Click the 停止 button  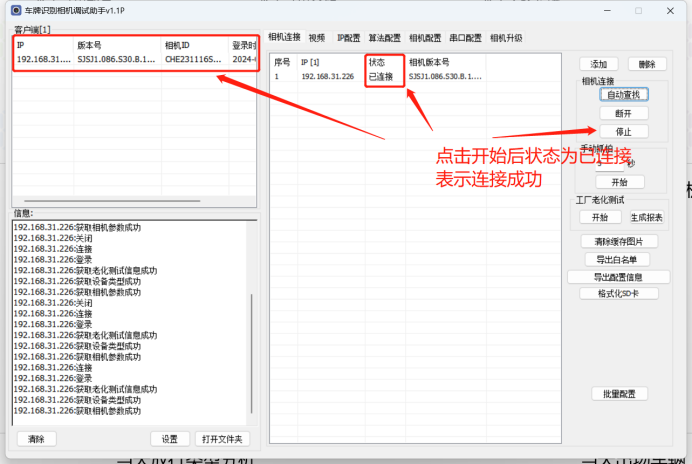pos(624,132)
